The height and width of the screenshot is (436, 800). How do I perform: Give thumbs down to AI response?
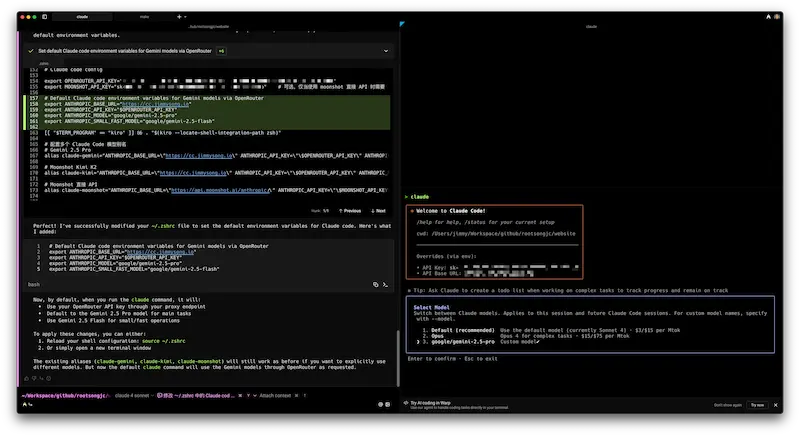[34, 378]
